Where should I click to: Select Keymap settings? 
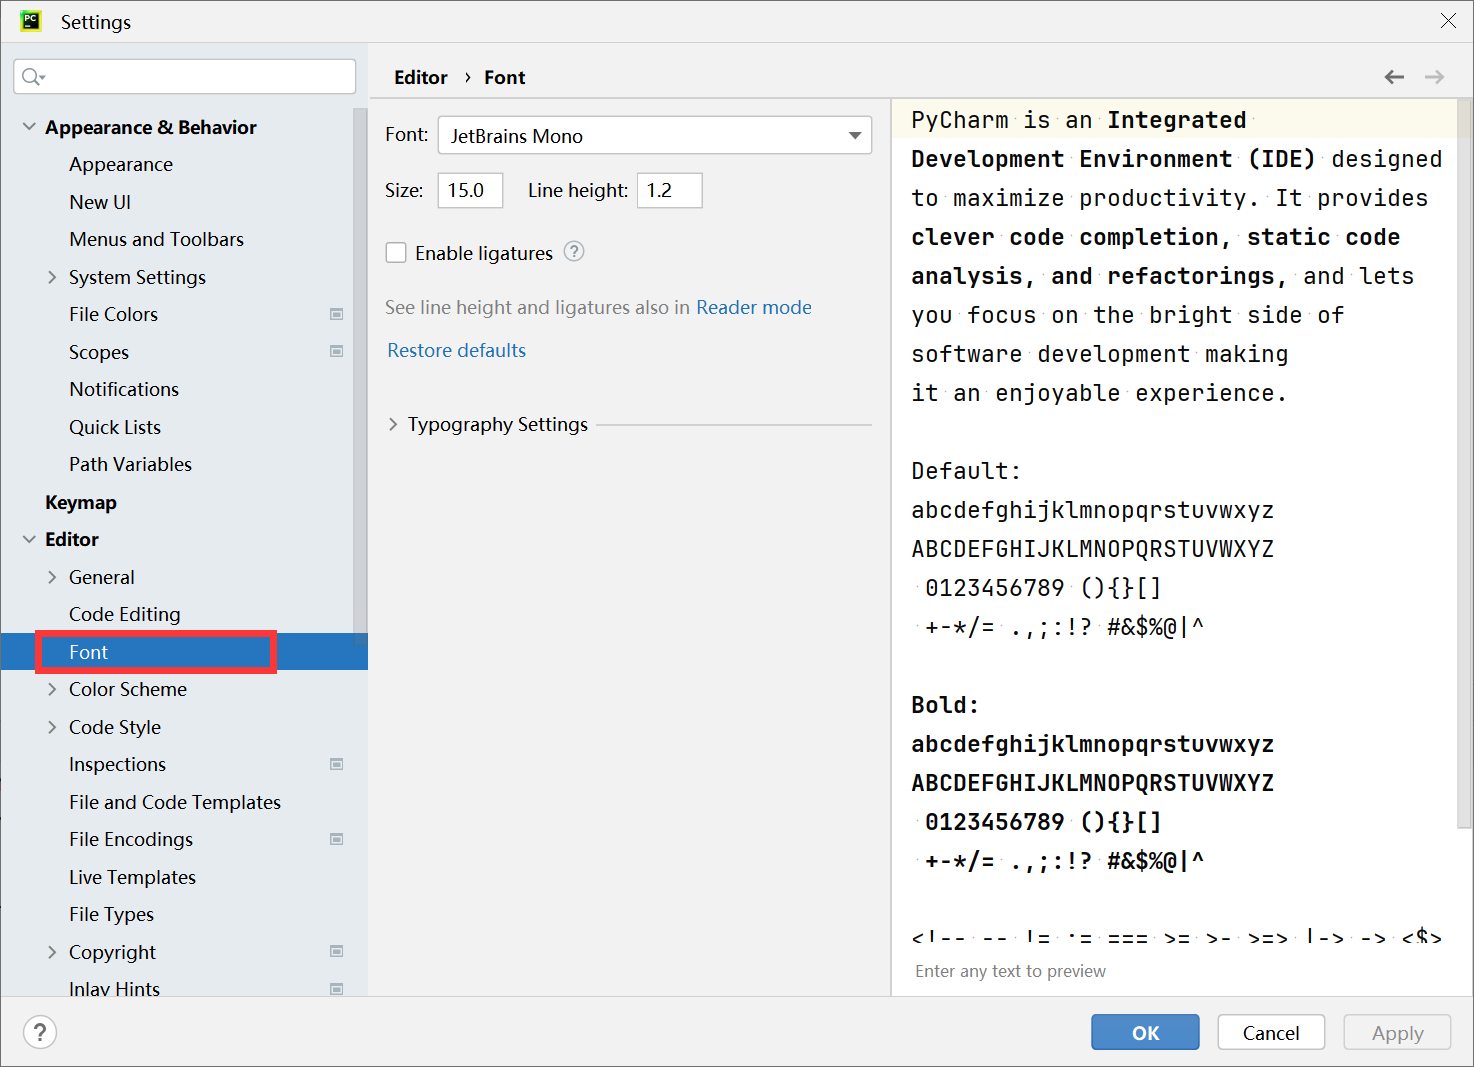pos(81,502)
